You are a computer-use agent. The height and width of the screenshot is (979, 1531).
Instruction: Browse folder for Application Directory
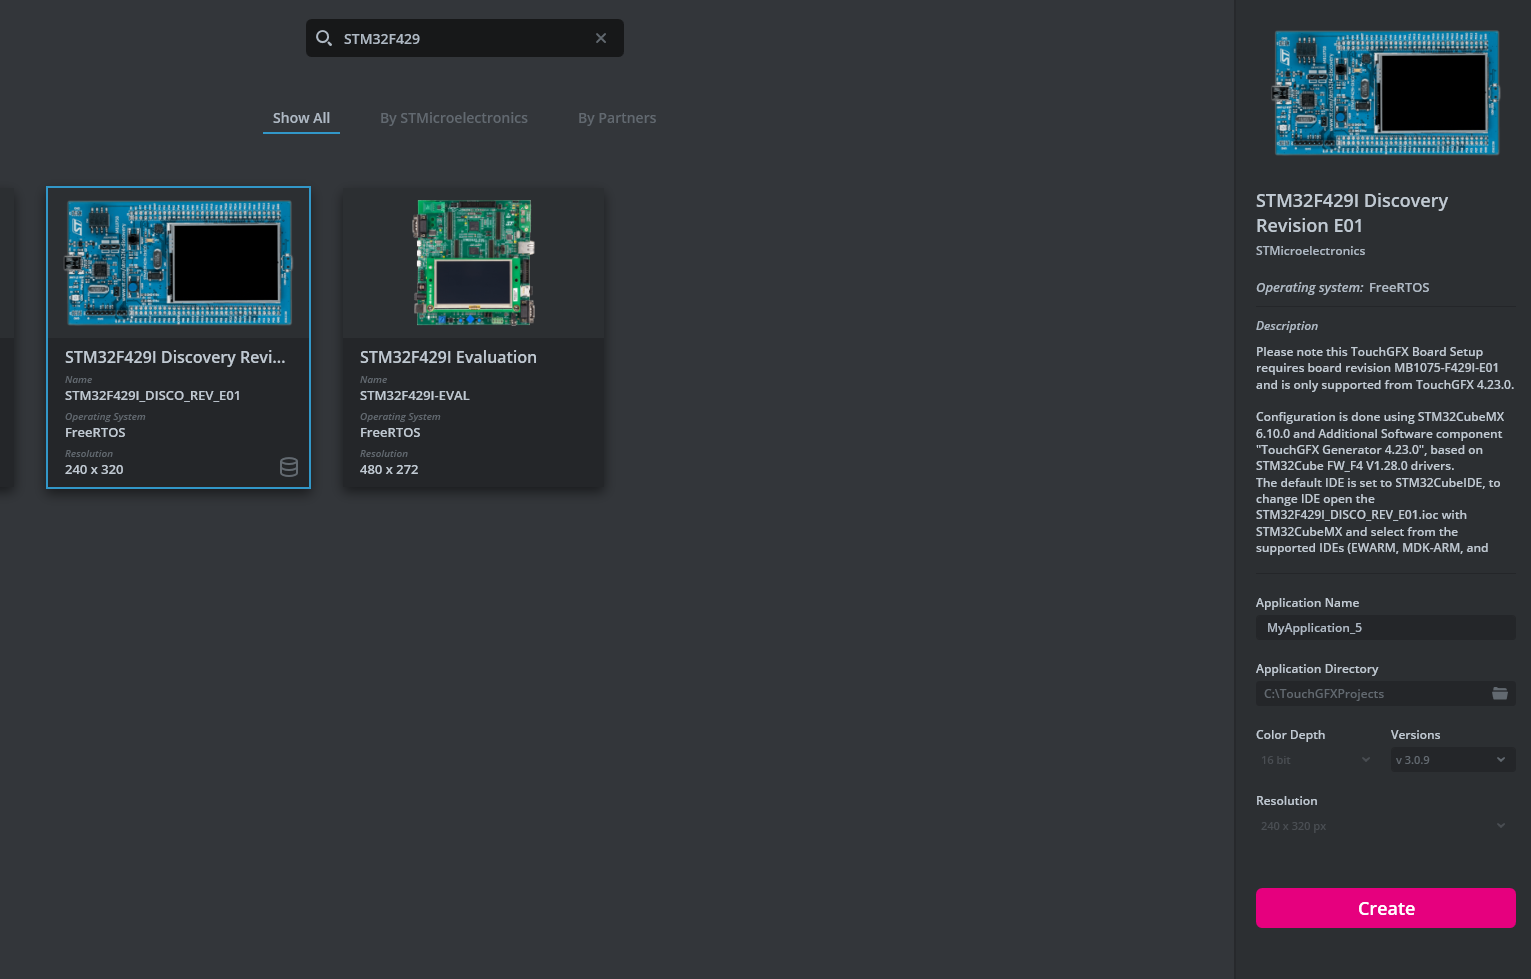[x=1500, y=693]
